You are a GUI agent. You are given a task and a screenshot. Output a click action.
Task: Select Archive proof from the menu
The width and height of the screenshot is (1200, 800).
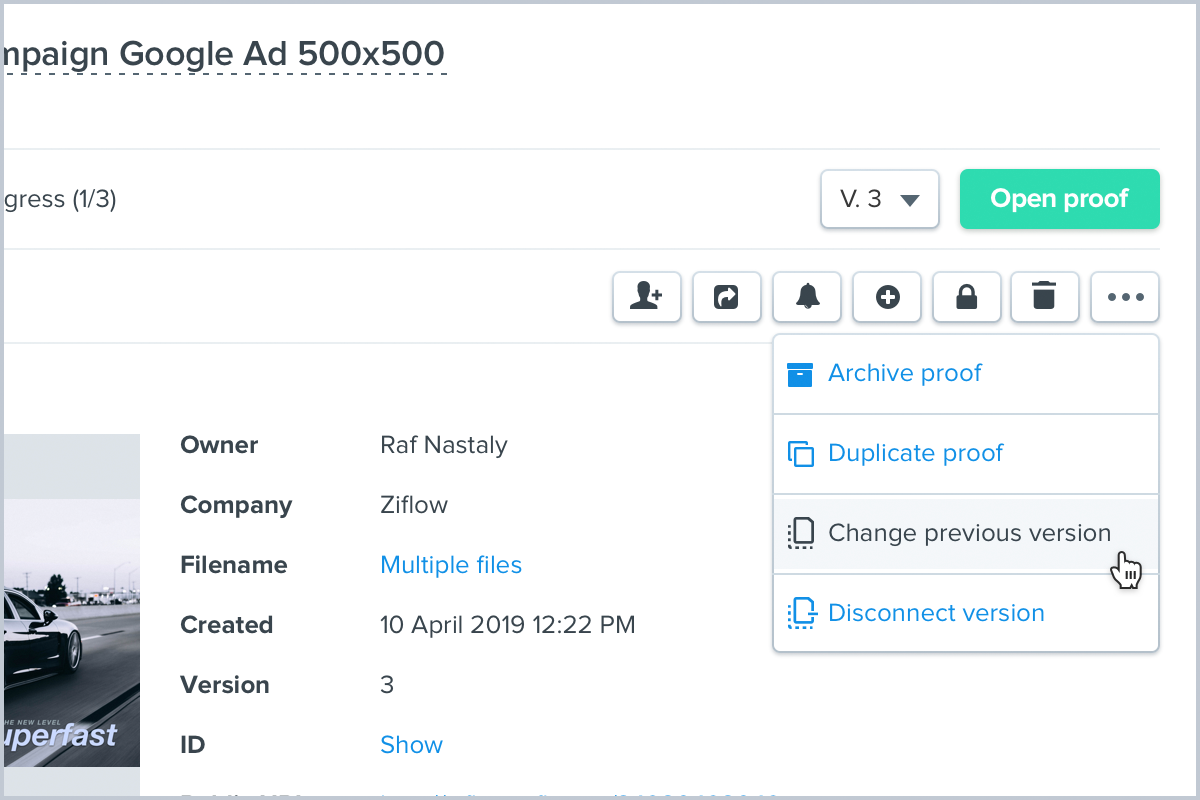pyautogui.click(x=904, y=373)
